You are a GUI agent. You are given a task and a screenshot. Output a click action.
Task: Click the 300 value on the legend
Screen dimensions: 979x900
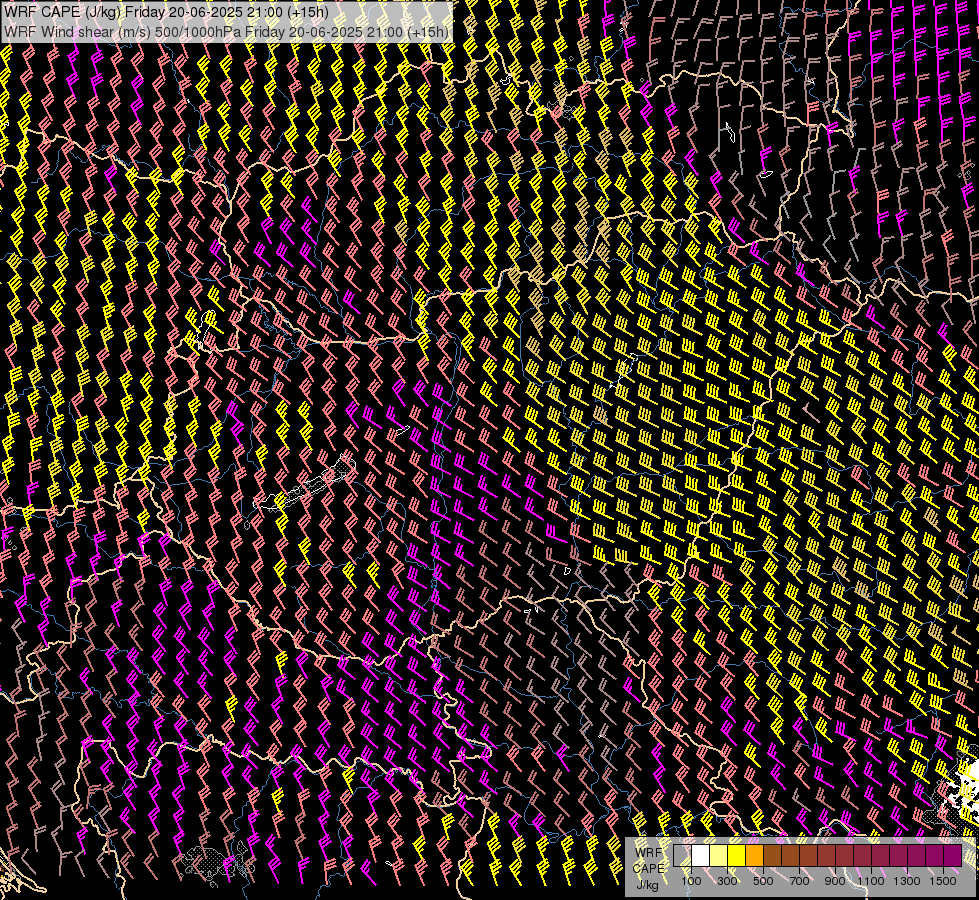[x=727, y=881]
